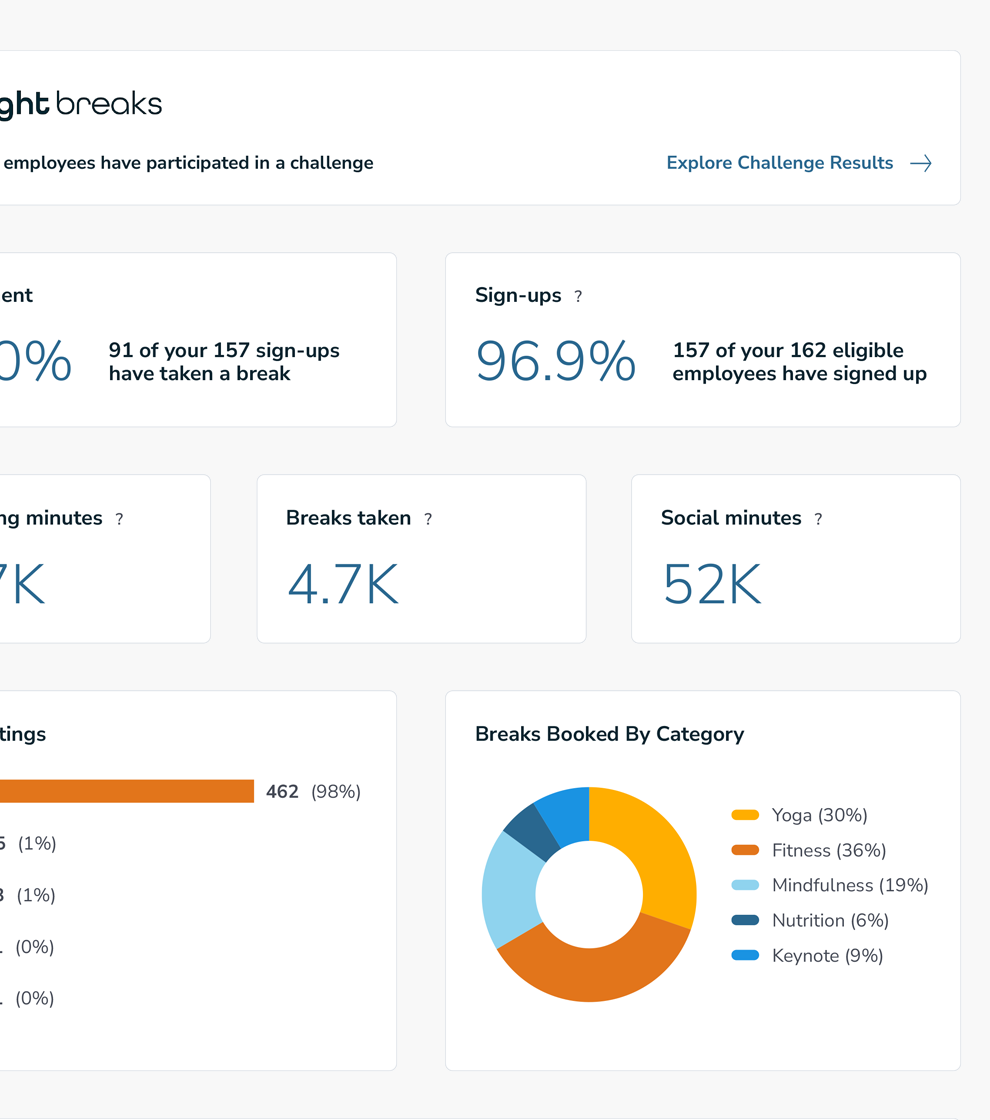Show help tooltip for Social minutes

click(818, 519)
